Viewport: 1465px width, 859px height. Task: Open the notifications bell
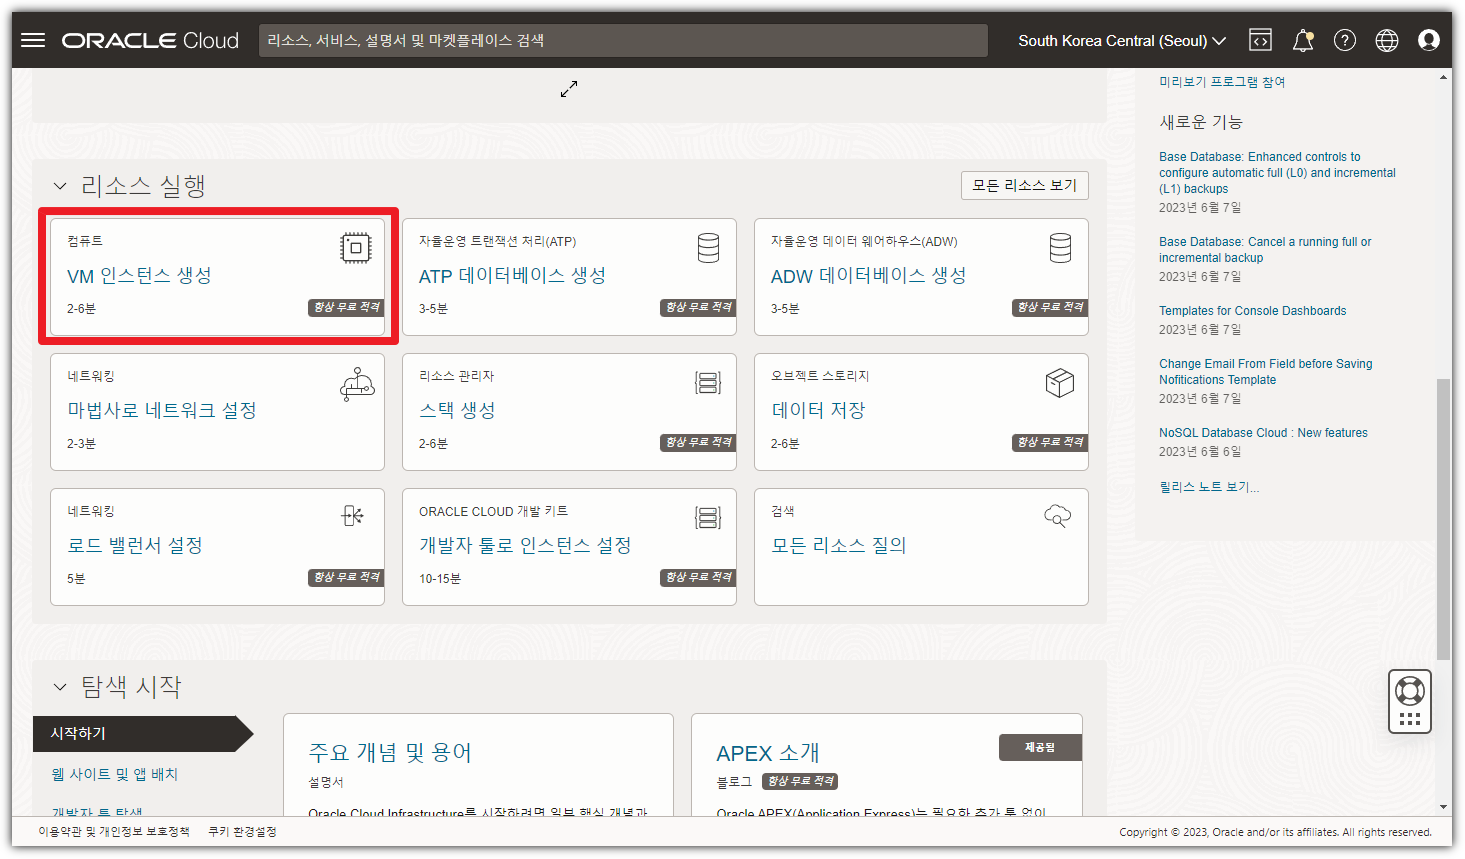click(1303, 40)
